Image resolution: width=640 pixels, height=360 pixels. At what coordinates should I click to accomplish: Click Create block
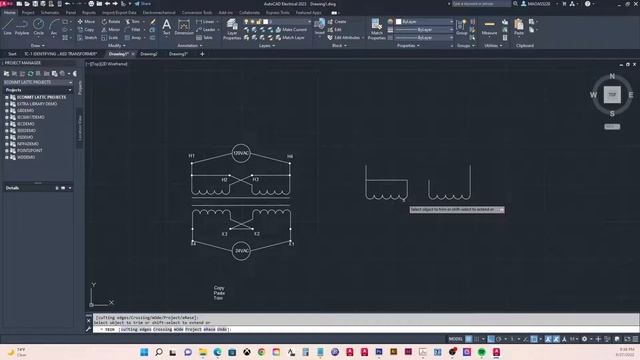tap(337, 22)
